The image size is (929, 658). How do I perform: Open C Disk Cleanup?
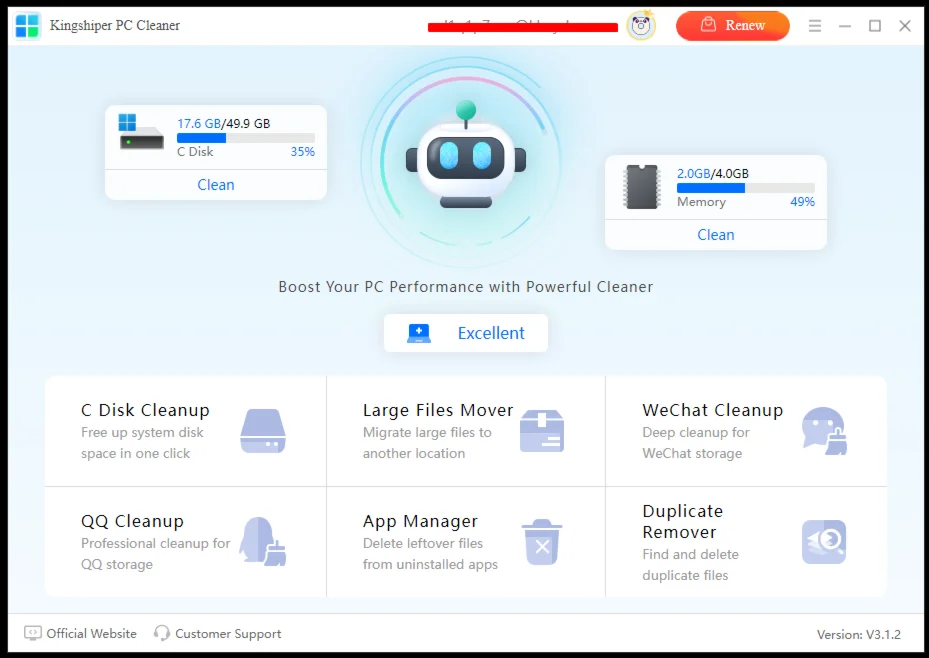[185, 431]
